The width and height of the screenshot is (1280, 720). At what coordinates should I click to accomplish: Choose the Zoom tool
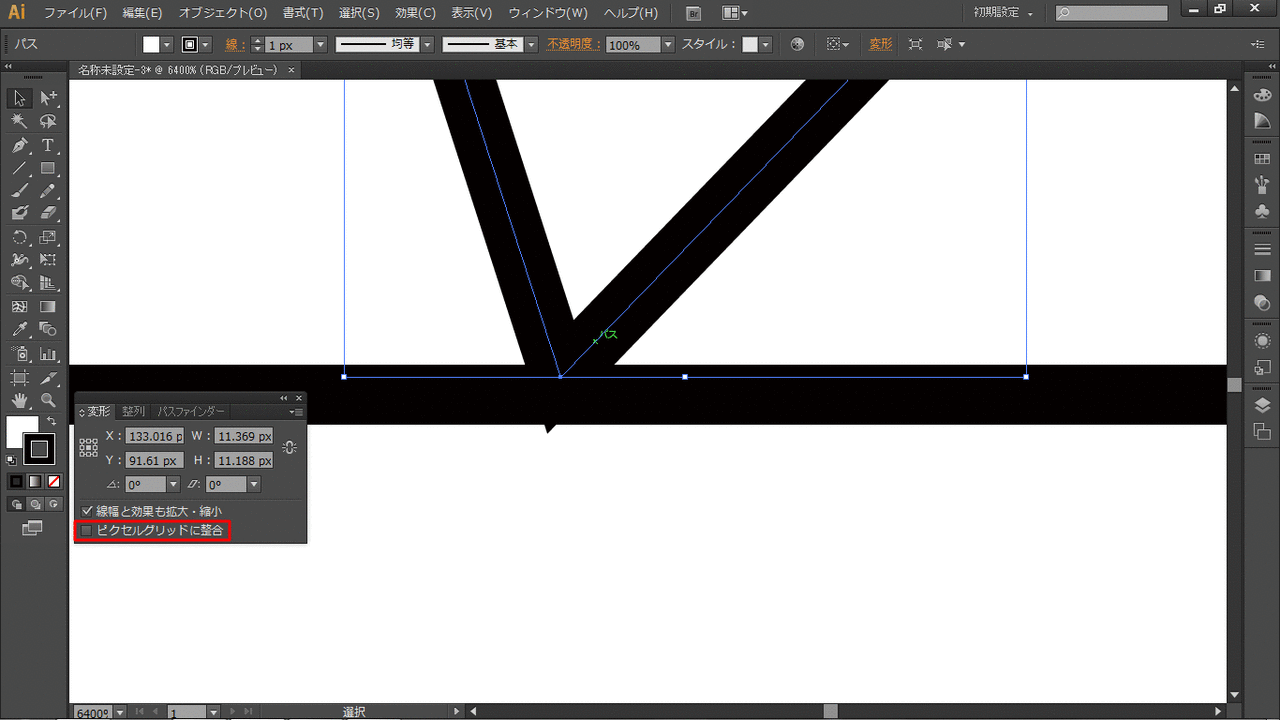(48, 401)
